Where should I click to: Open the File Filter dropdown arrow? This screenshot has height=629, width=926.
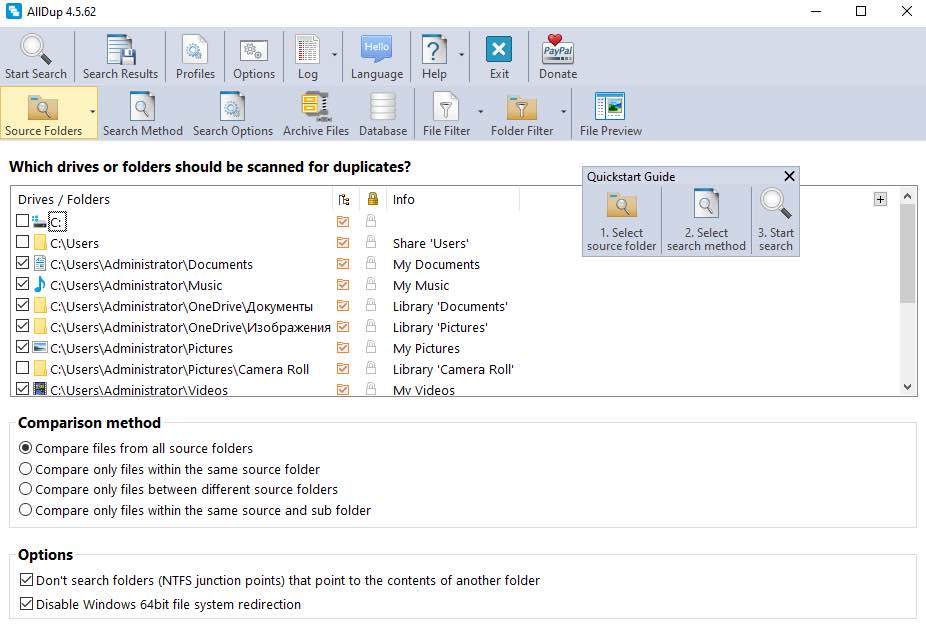[x=480, y=112]
